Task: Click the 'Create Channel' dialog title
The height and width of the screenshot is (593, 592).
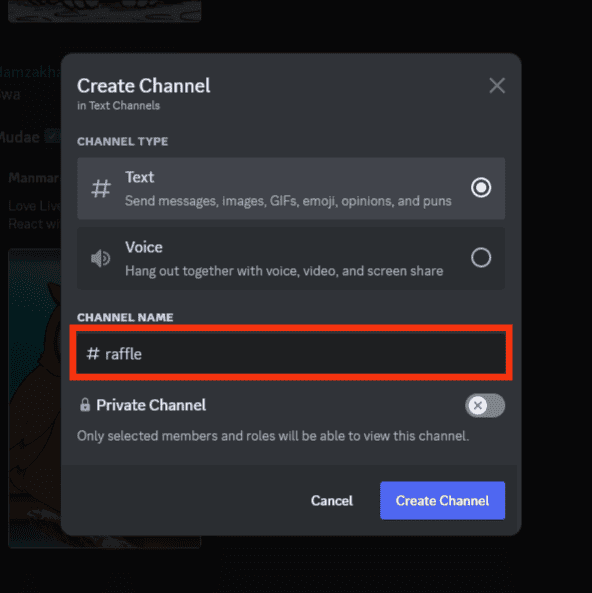Action: point(144,86)
